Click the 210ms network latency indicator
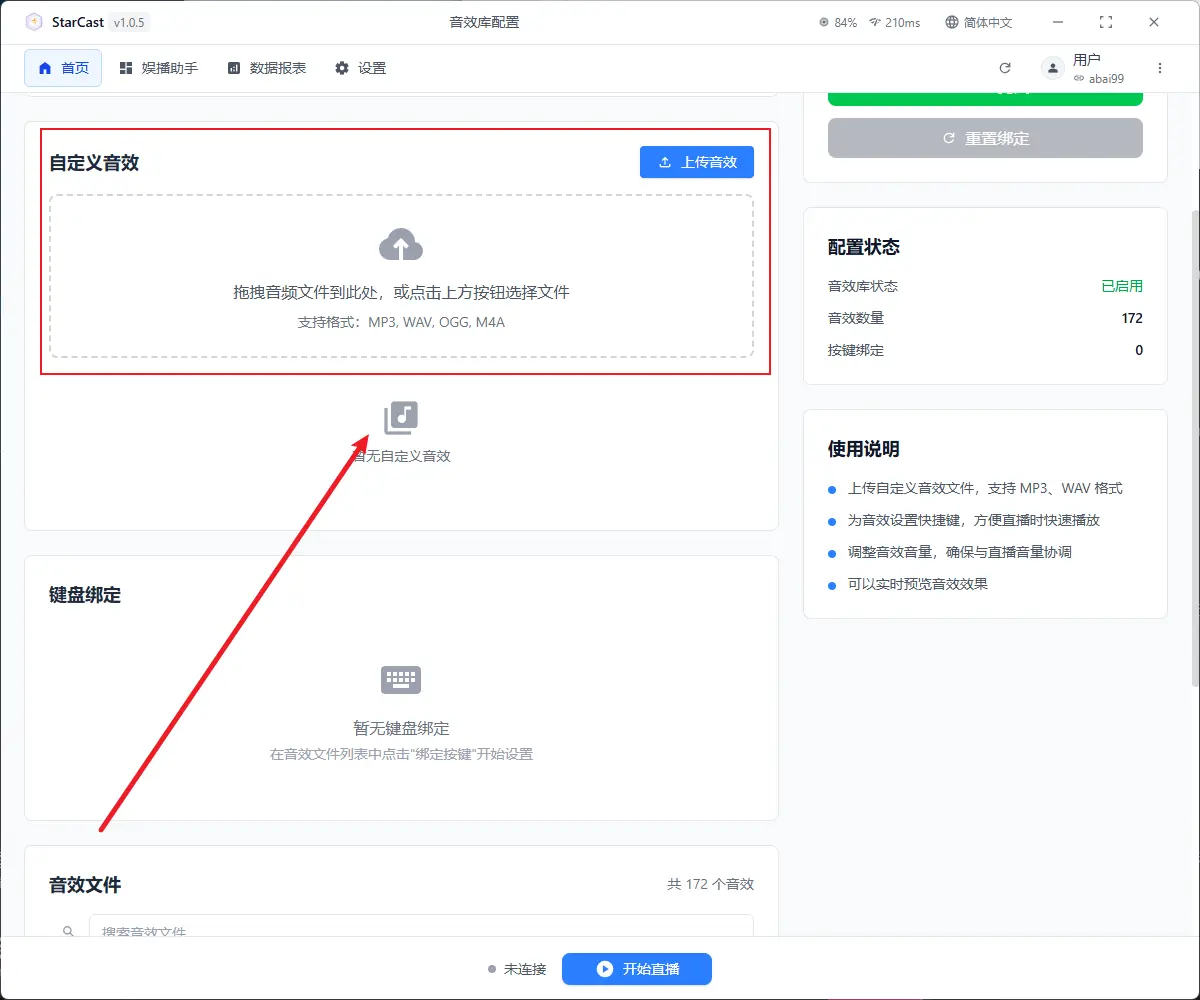Viewport: 1200px width, 1000px height. (894, 22)
